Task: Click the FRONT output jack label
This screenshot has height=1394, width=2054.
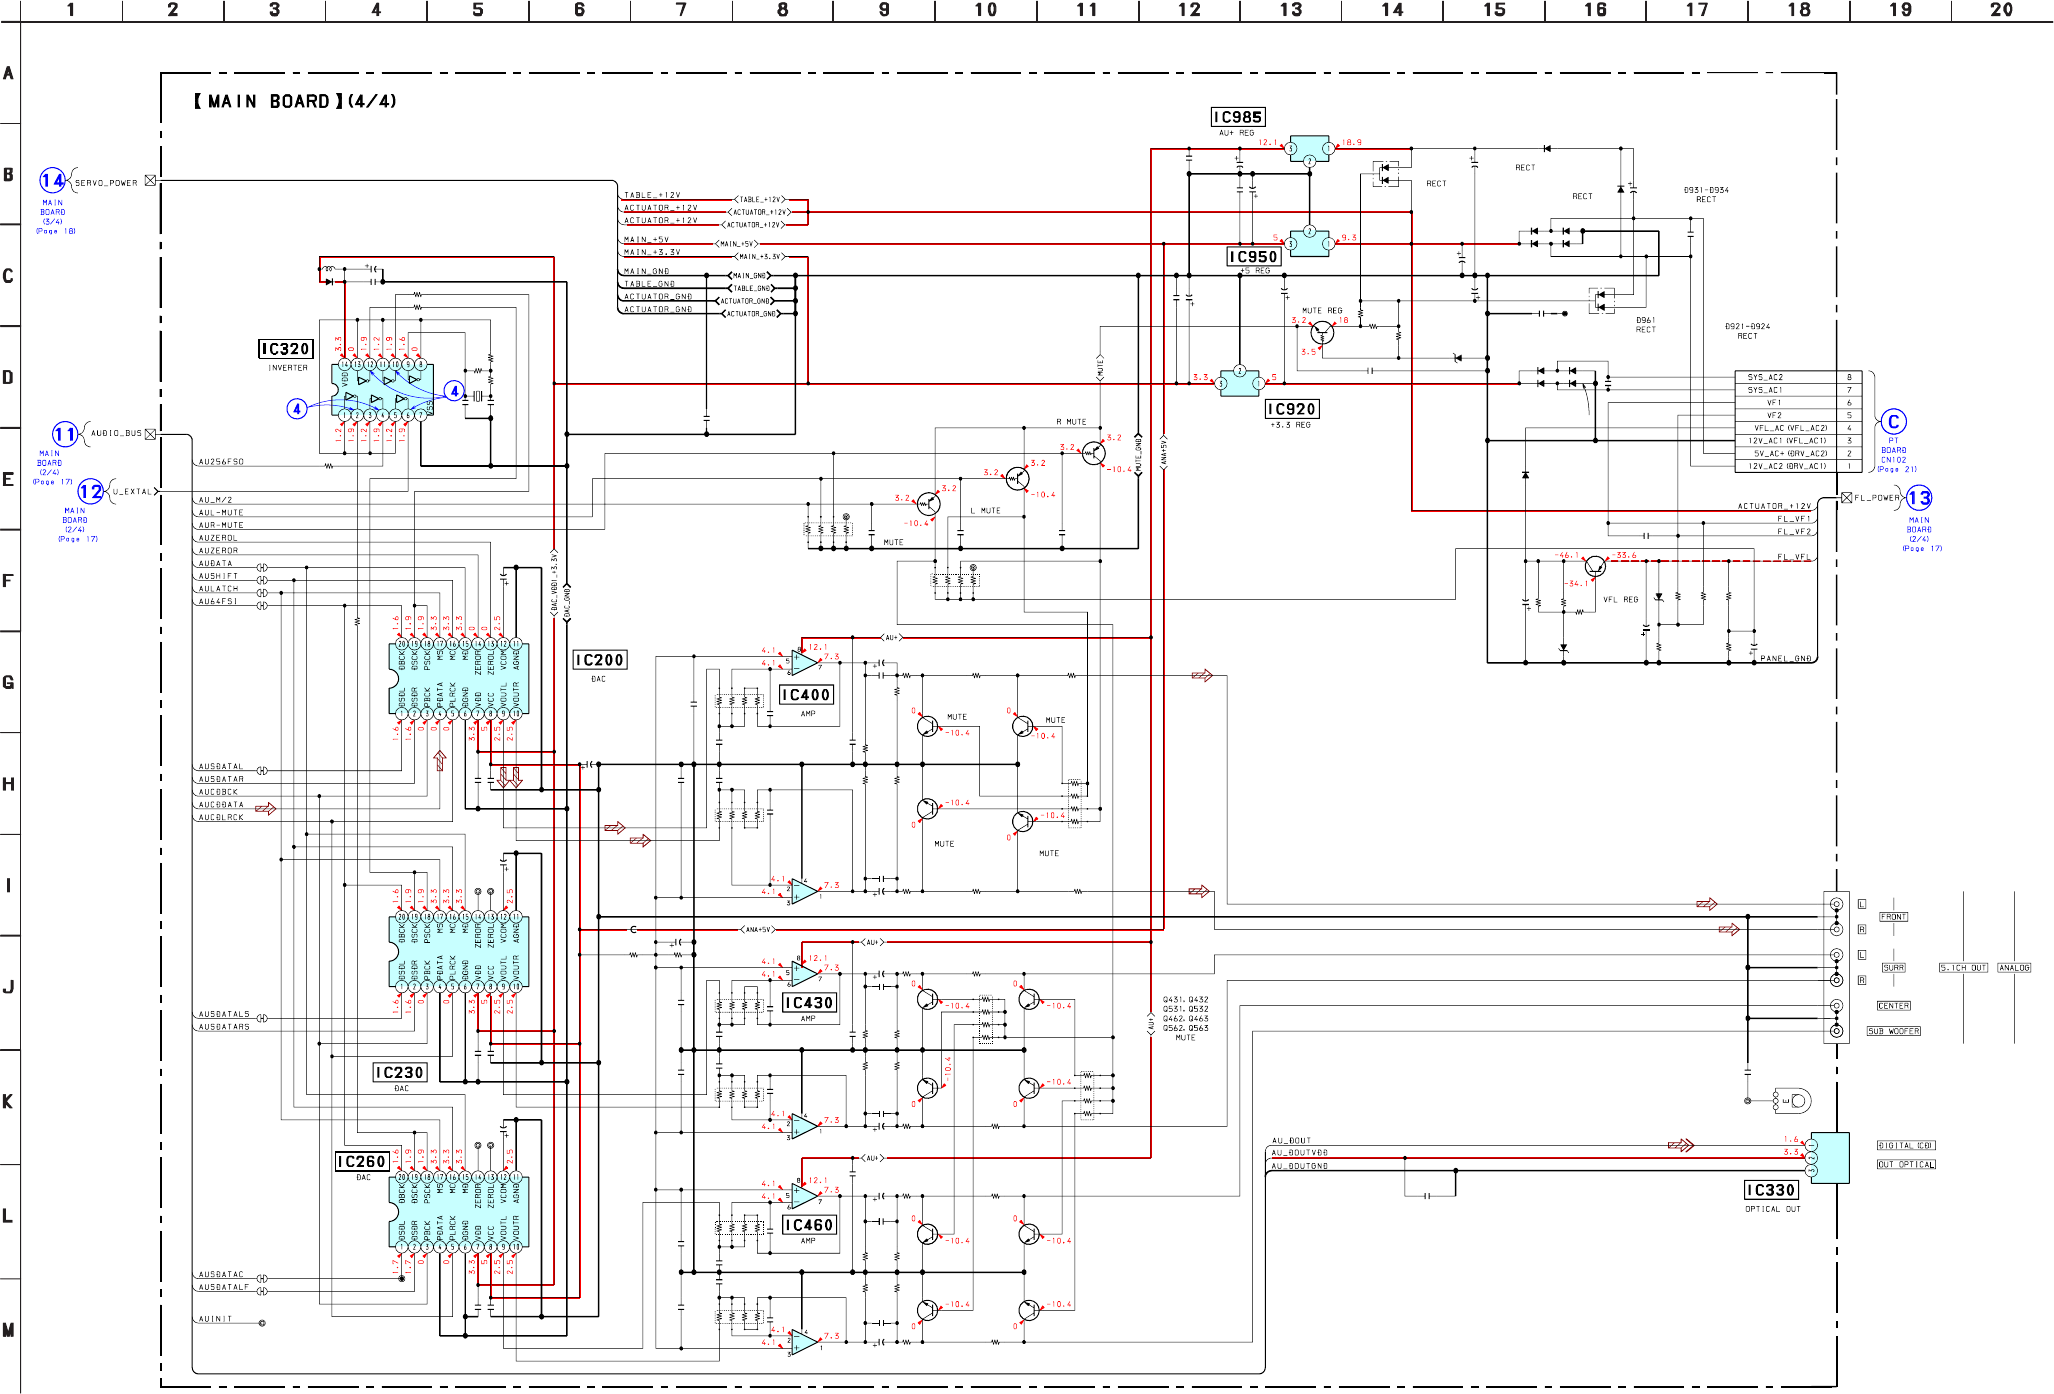Action: (x=1893, y=917)
